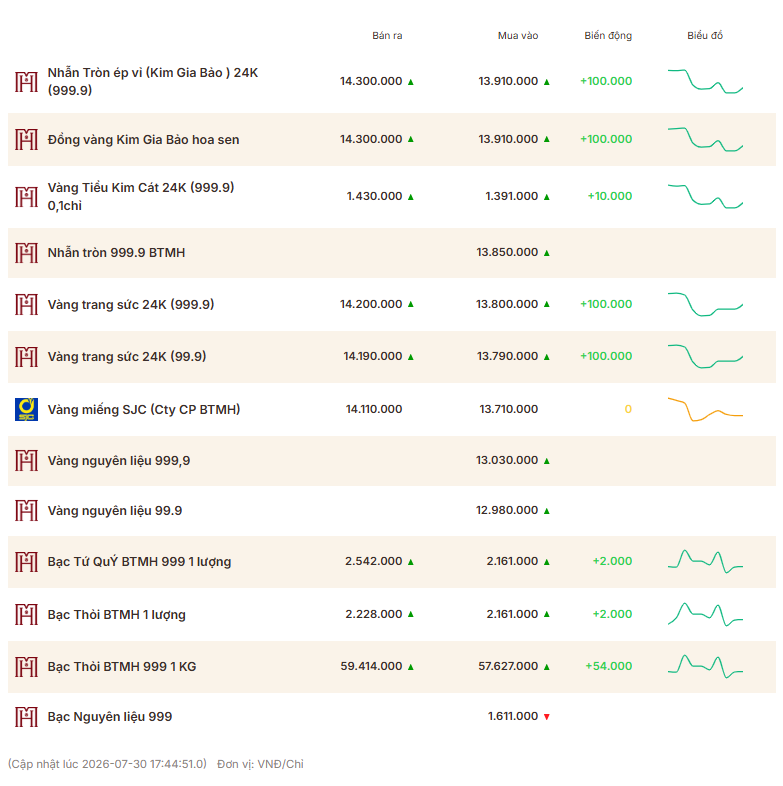Image resolution: width=783 pixels, height=786 pixels.
Task: Open trend chart for Bạc Thỏi 999 1 KG
Action: 705,666
